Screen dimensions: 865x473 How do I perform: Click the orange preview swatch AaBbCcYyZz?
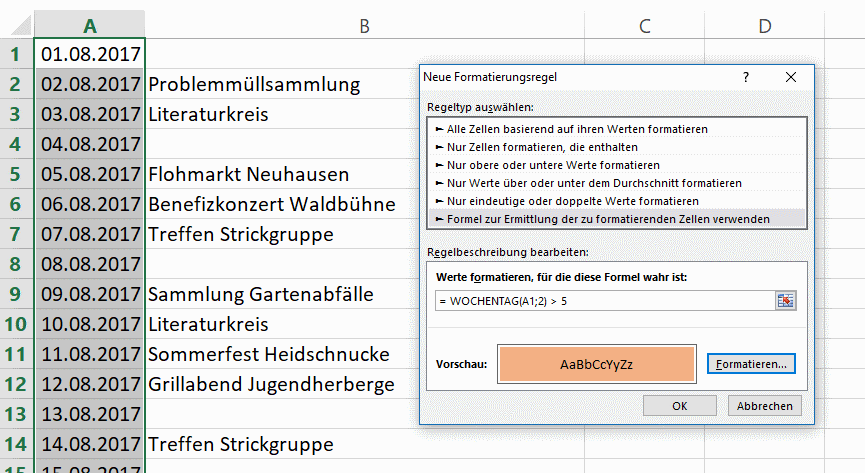(x=597, y=364)
